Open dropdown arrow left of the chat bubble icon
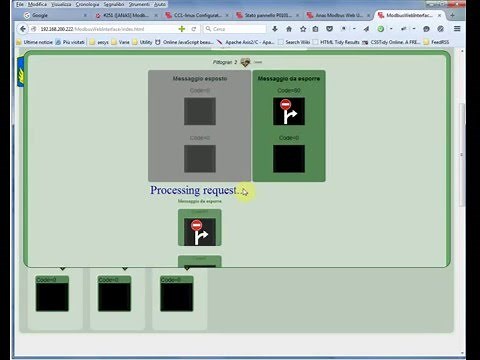480x360 pixels. click(414, 29)
